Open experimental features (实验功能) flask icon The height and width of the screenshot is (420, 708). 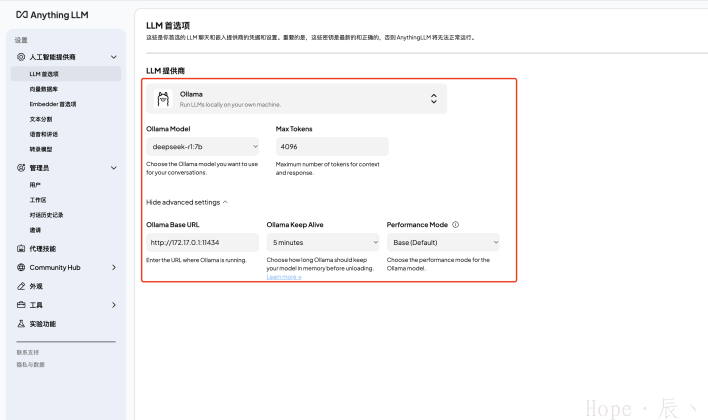(21, 324)
